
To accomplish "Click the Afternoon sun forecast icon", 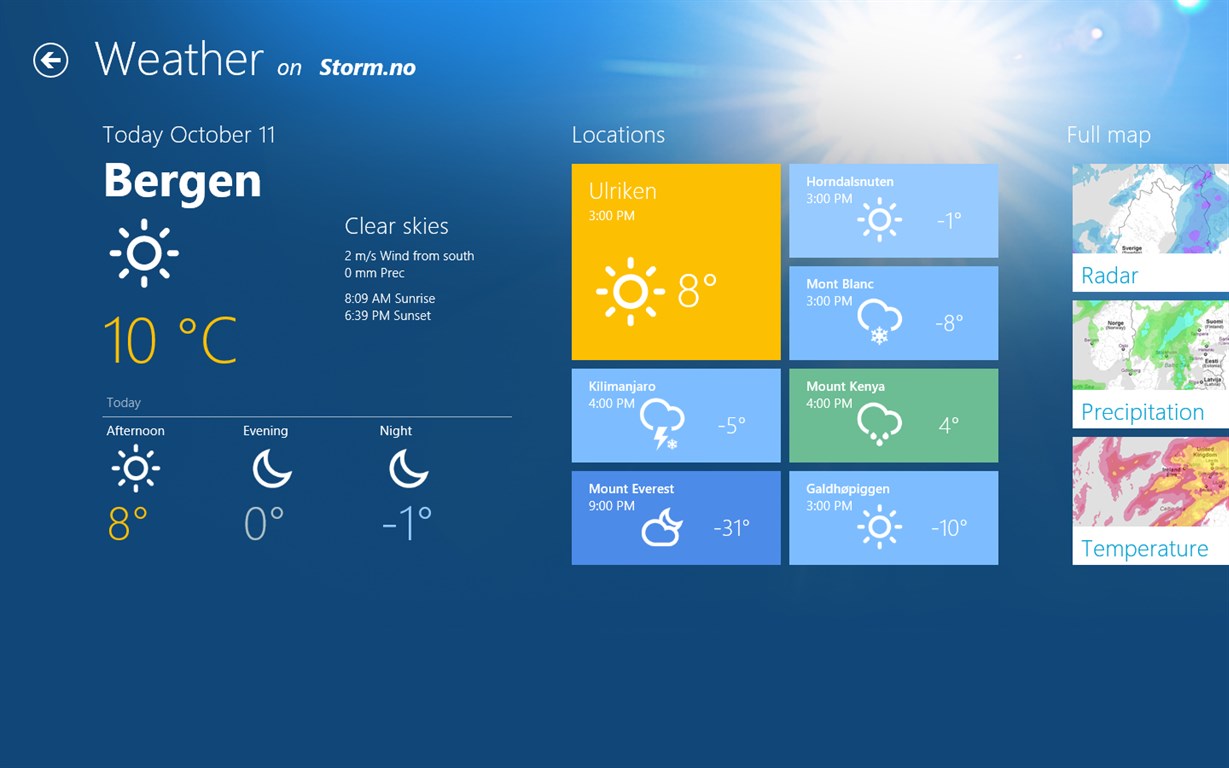I will pos(135,468).
